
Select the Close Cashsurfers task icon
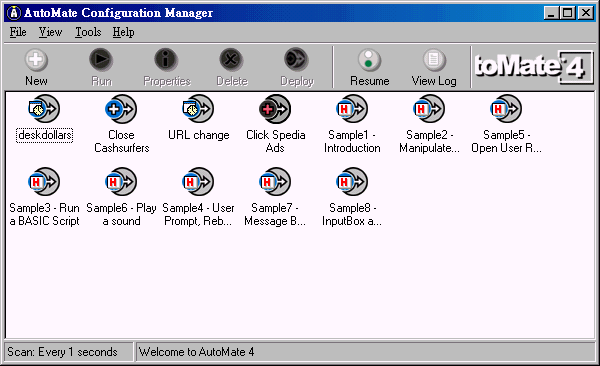click(x=121, y=109)
